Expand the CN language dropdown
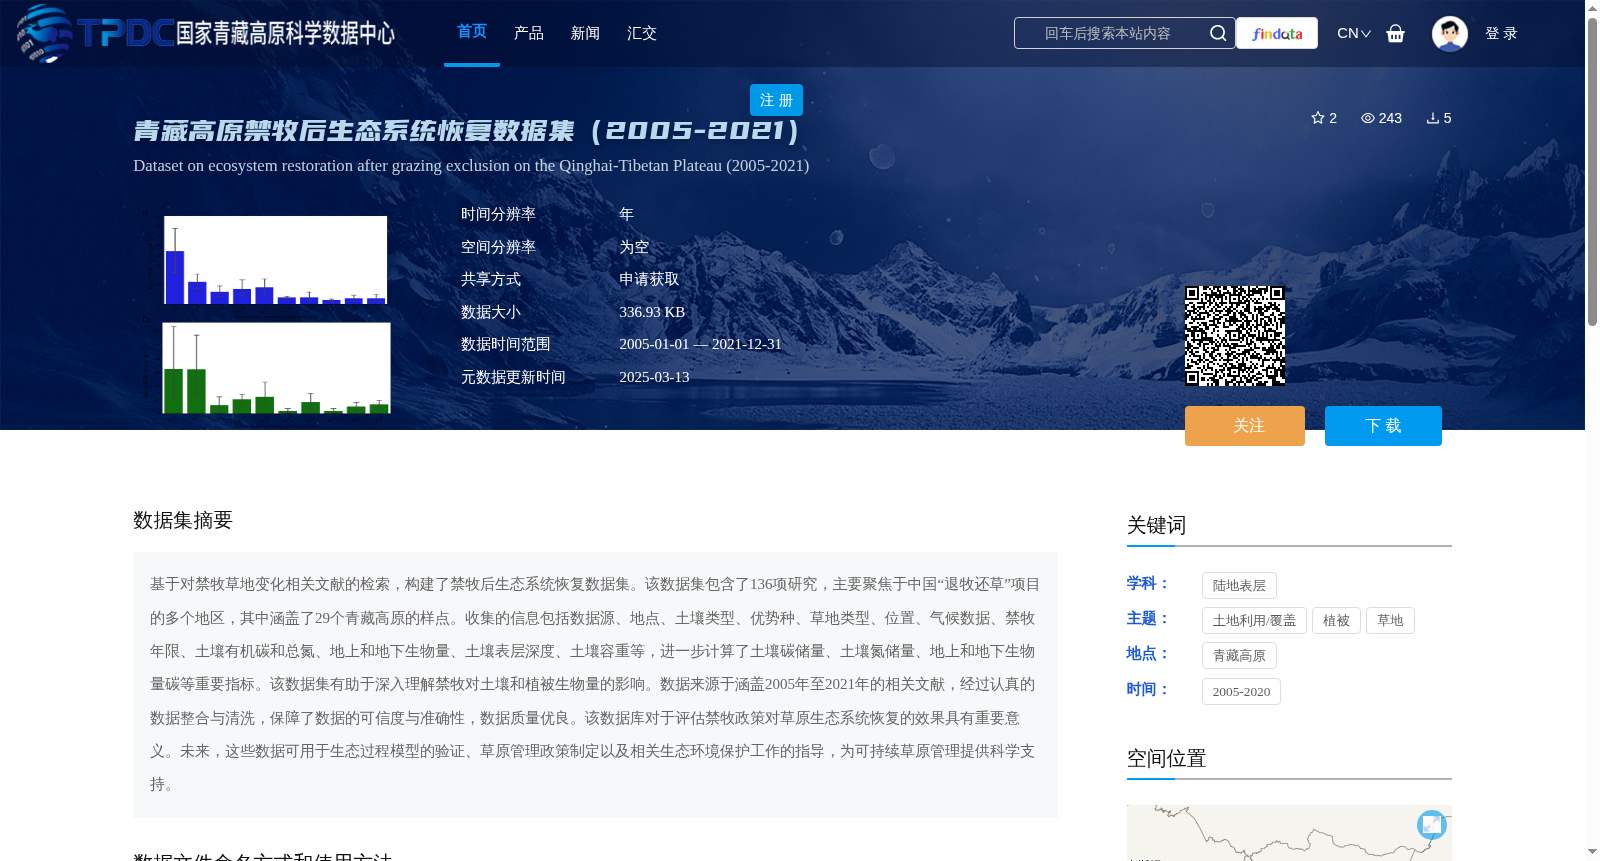The width and height of the screenshot is (1600, 861). point(1354,33)
